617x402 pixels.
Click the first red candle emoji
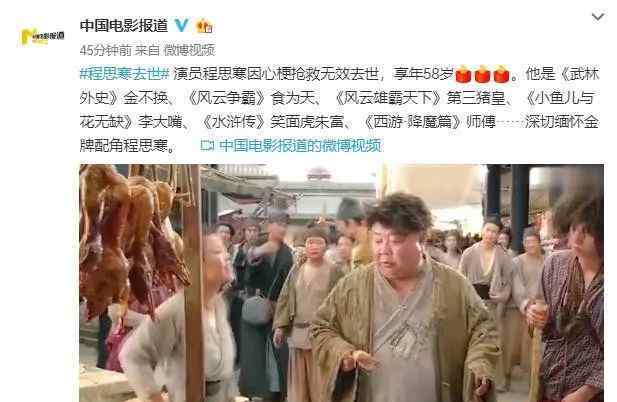(x=463, y=74)
